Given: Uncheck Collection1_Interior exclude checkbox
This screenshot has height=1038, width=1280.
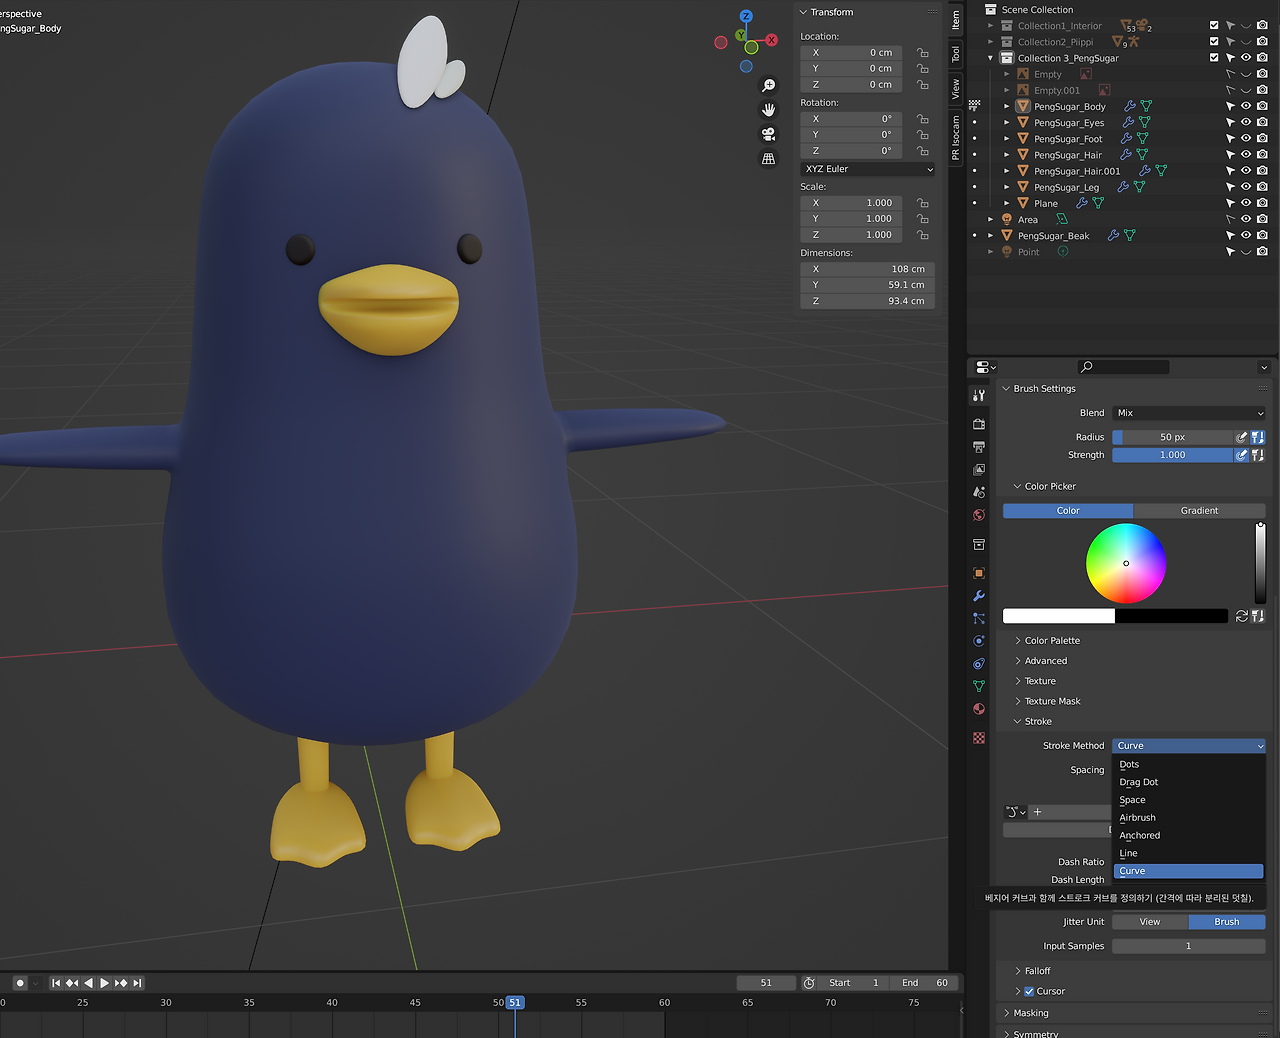Looking at the screenshot, I should click(1214, 26).
